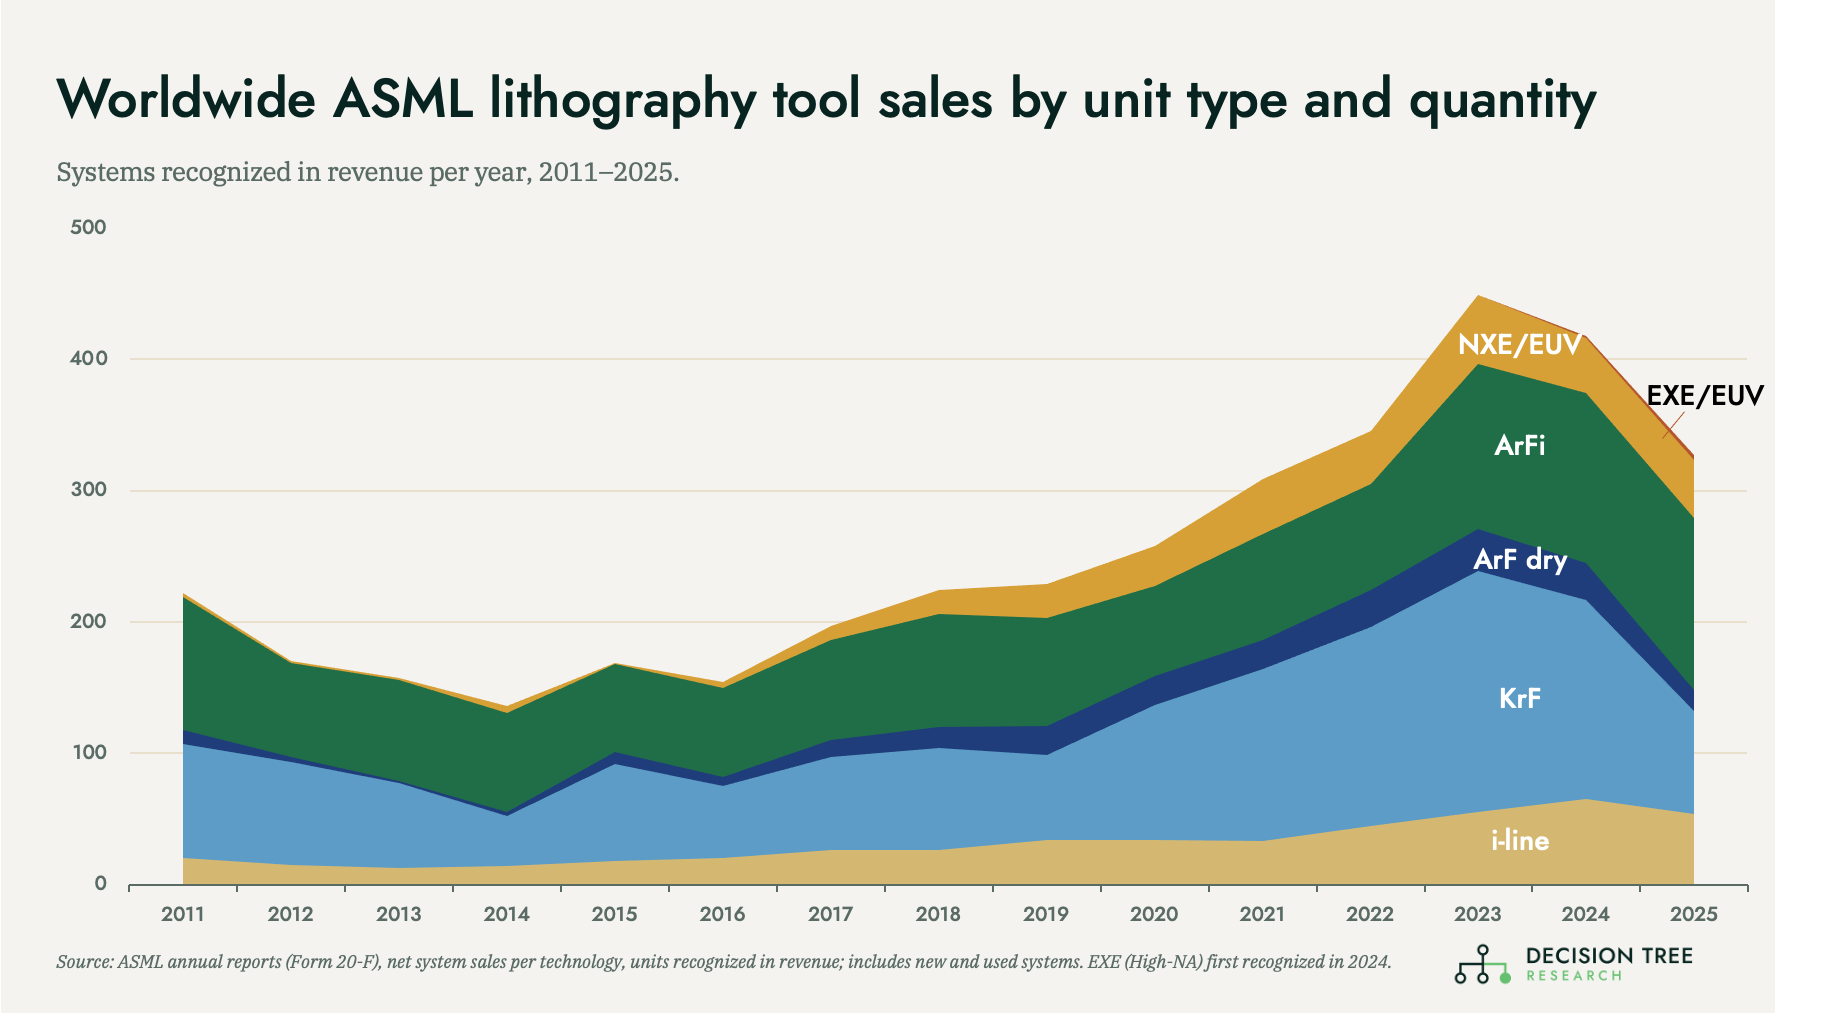
Task: Select the 2024 x-axis label
Action: click(1587, 914)
